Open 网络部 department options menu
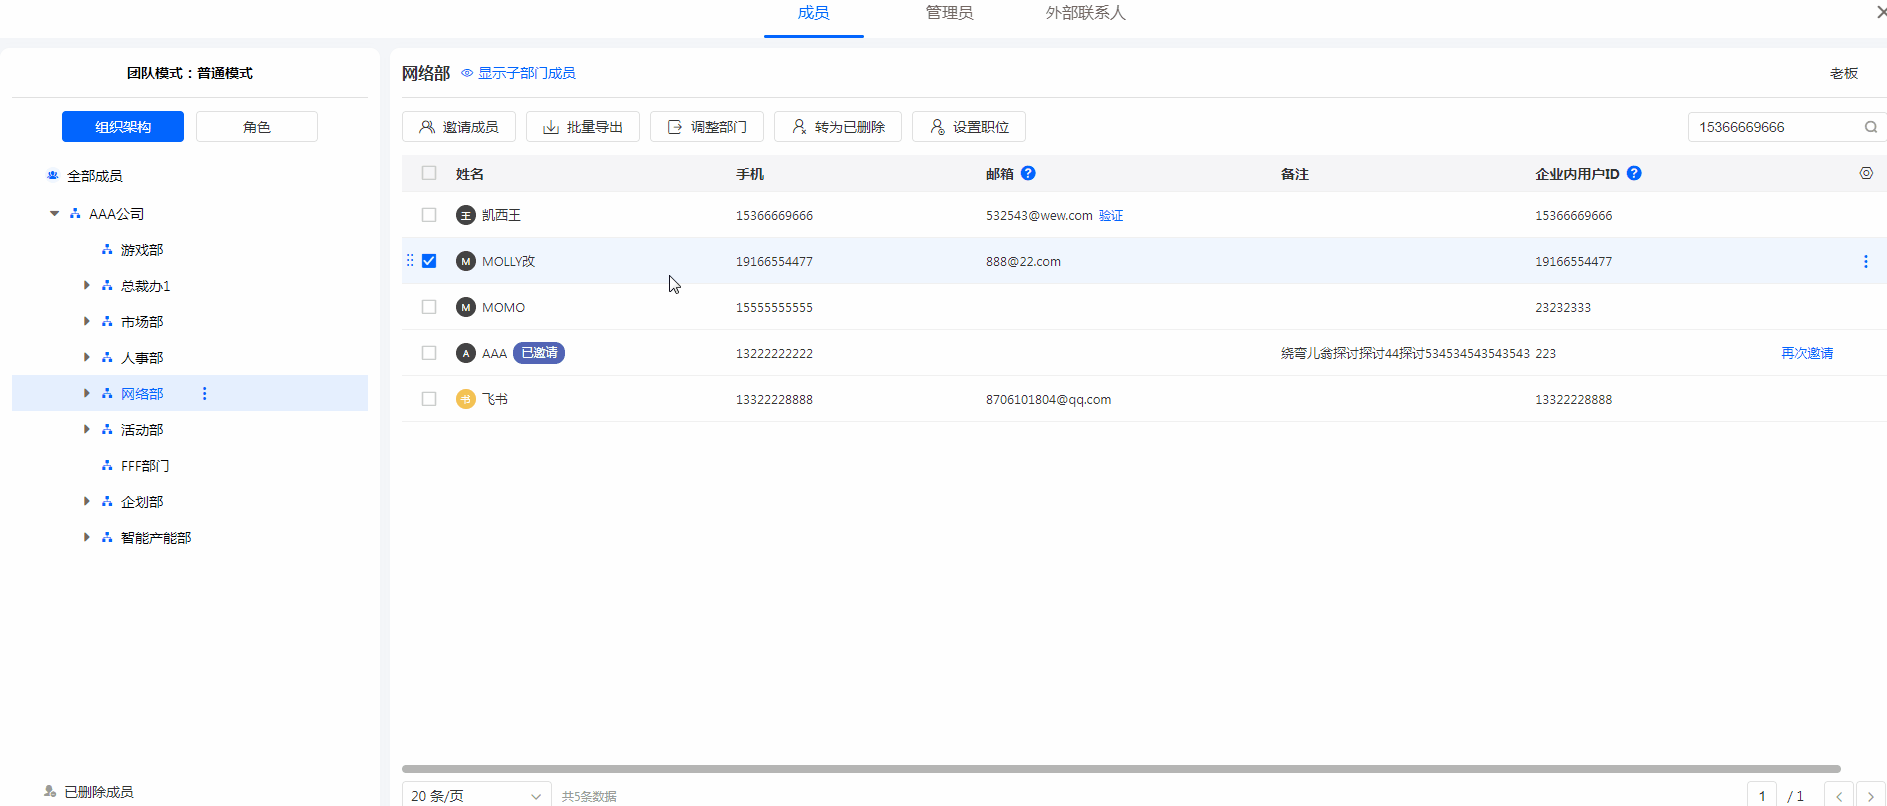 (x=205, y=394)
